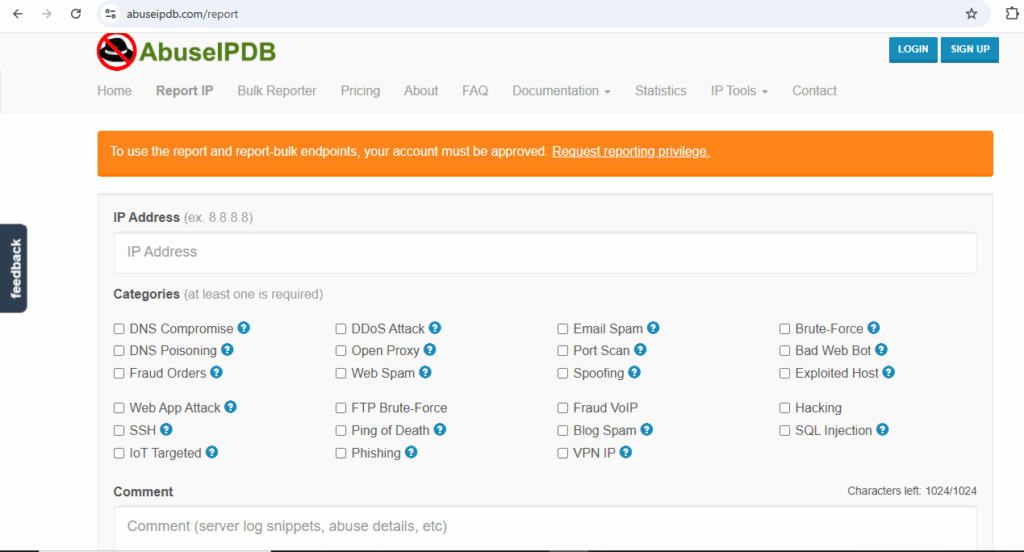Click the LOGIN button
1024x552 pixels.
(x=913, y=50)
